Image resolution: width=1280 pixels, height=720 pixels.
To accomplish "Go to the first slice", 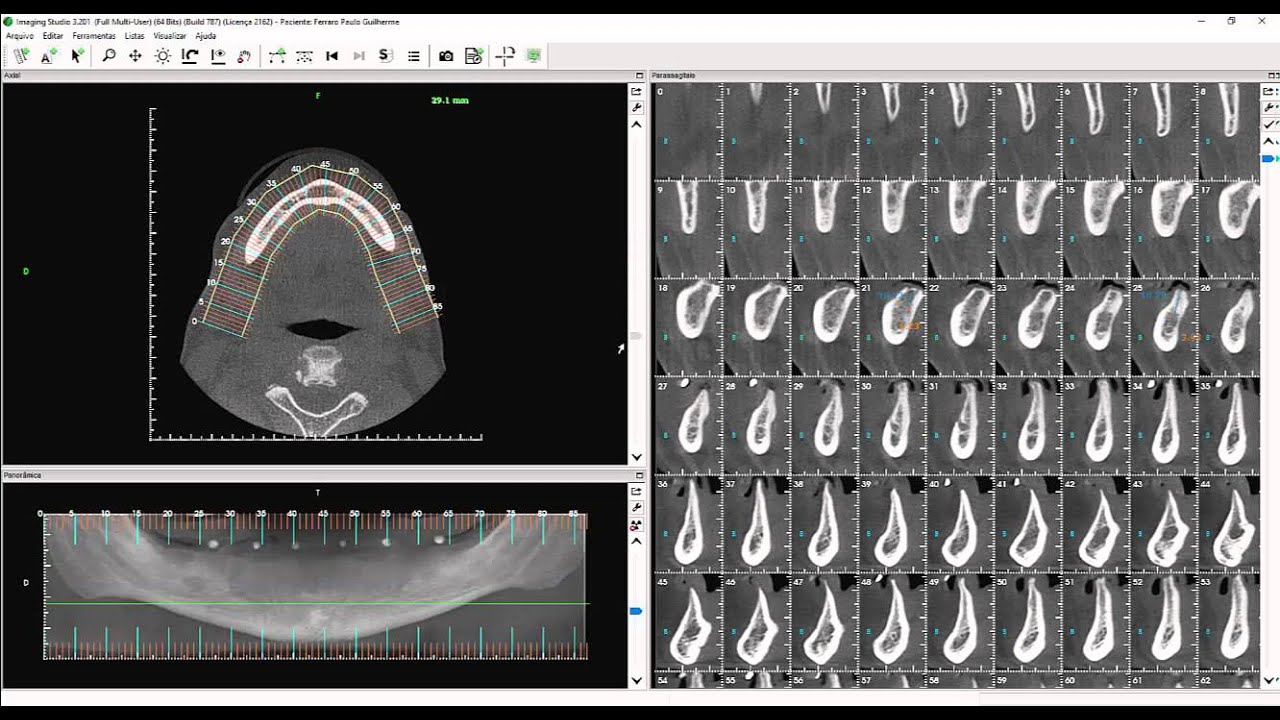I will coord(332,56).
